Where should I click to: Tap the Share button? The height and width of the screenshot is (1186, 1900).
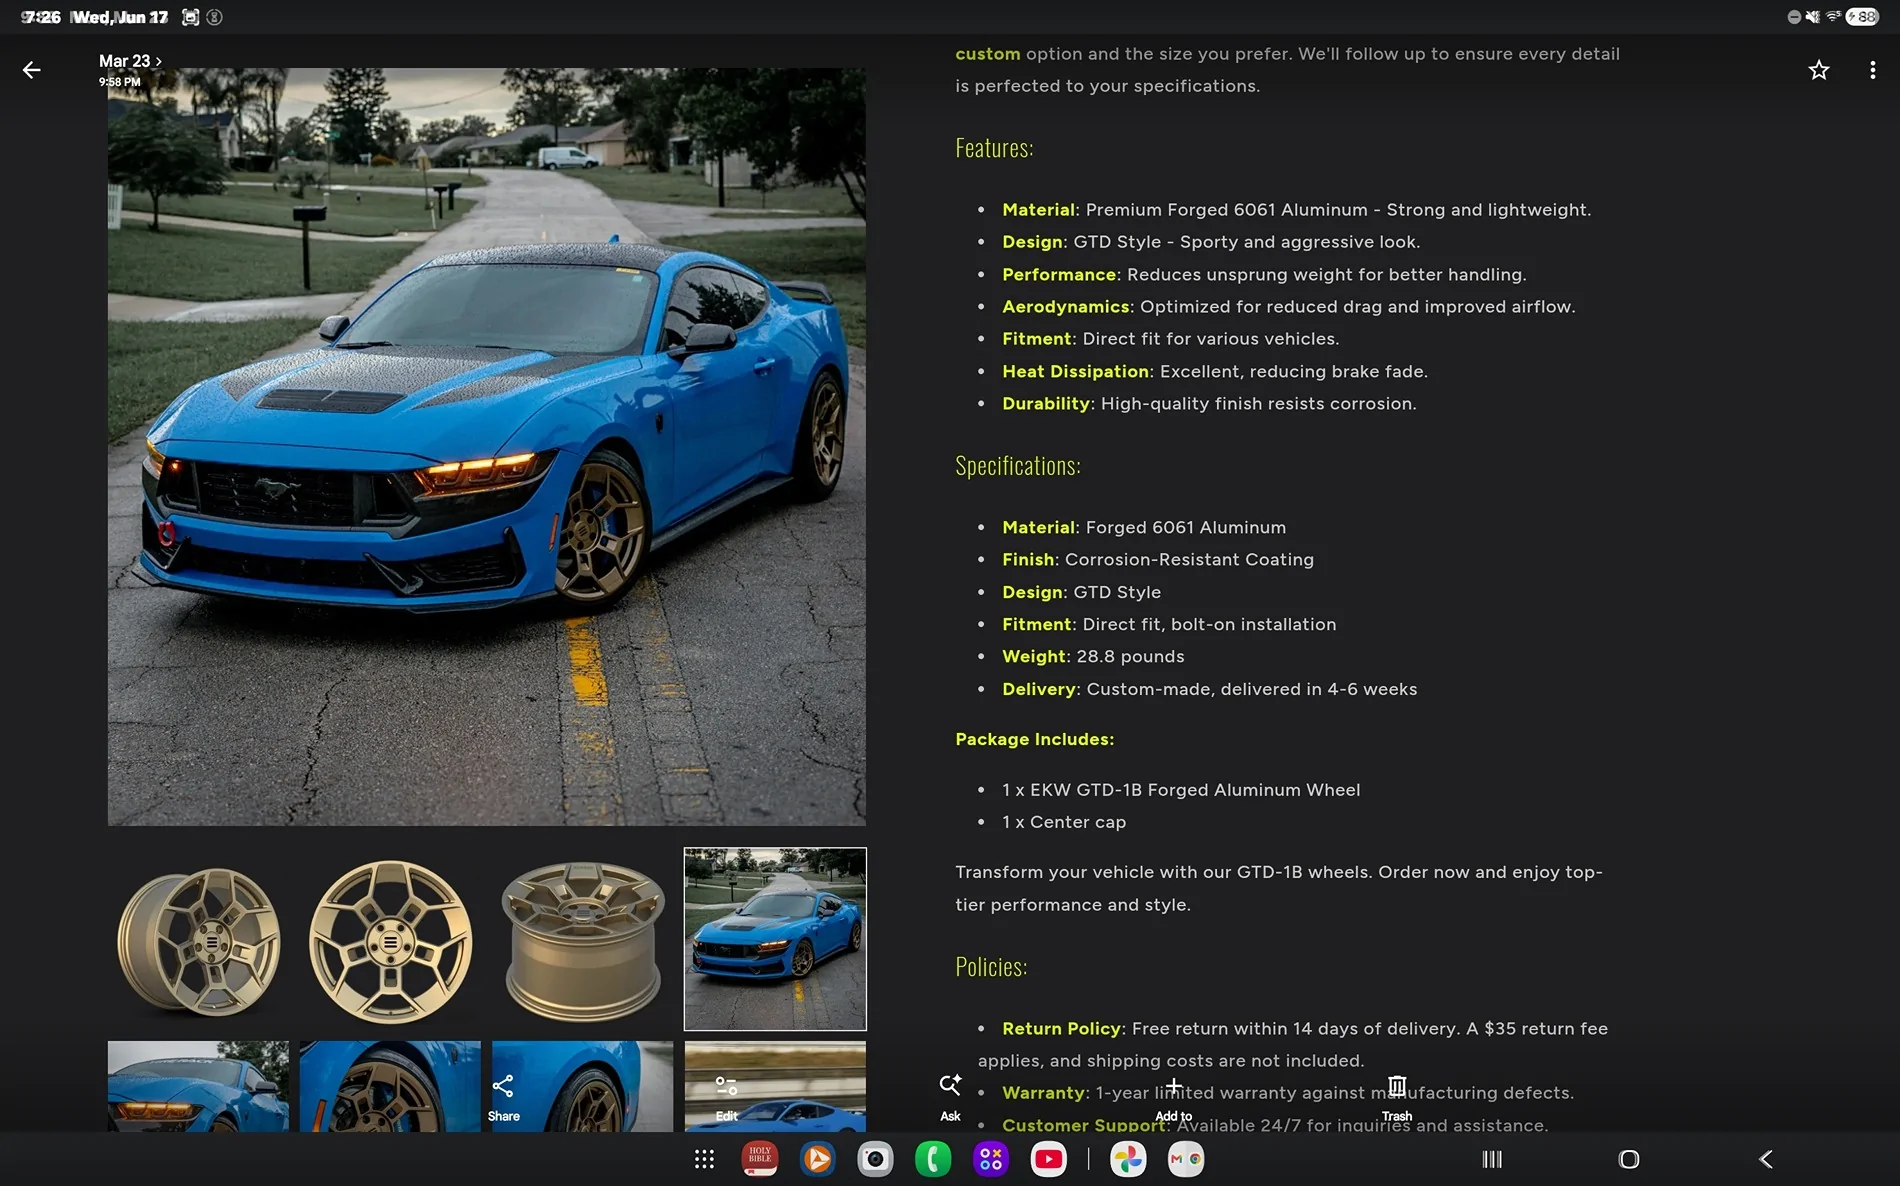coord(503,1098)
